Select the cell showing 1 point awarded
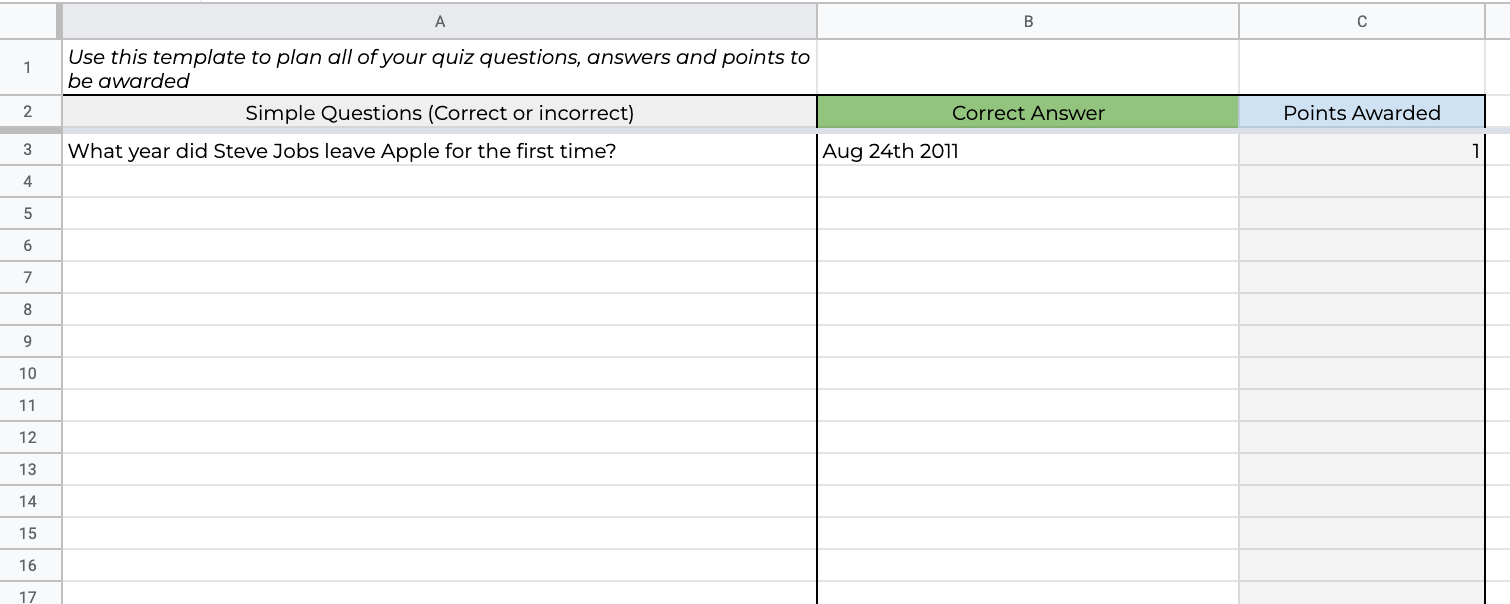The height and width of the screenshot is (604, 1510). pyautogui.click(x=1362, y=149)
